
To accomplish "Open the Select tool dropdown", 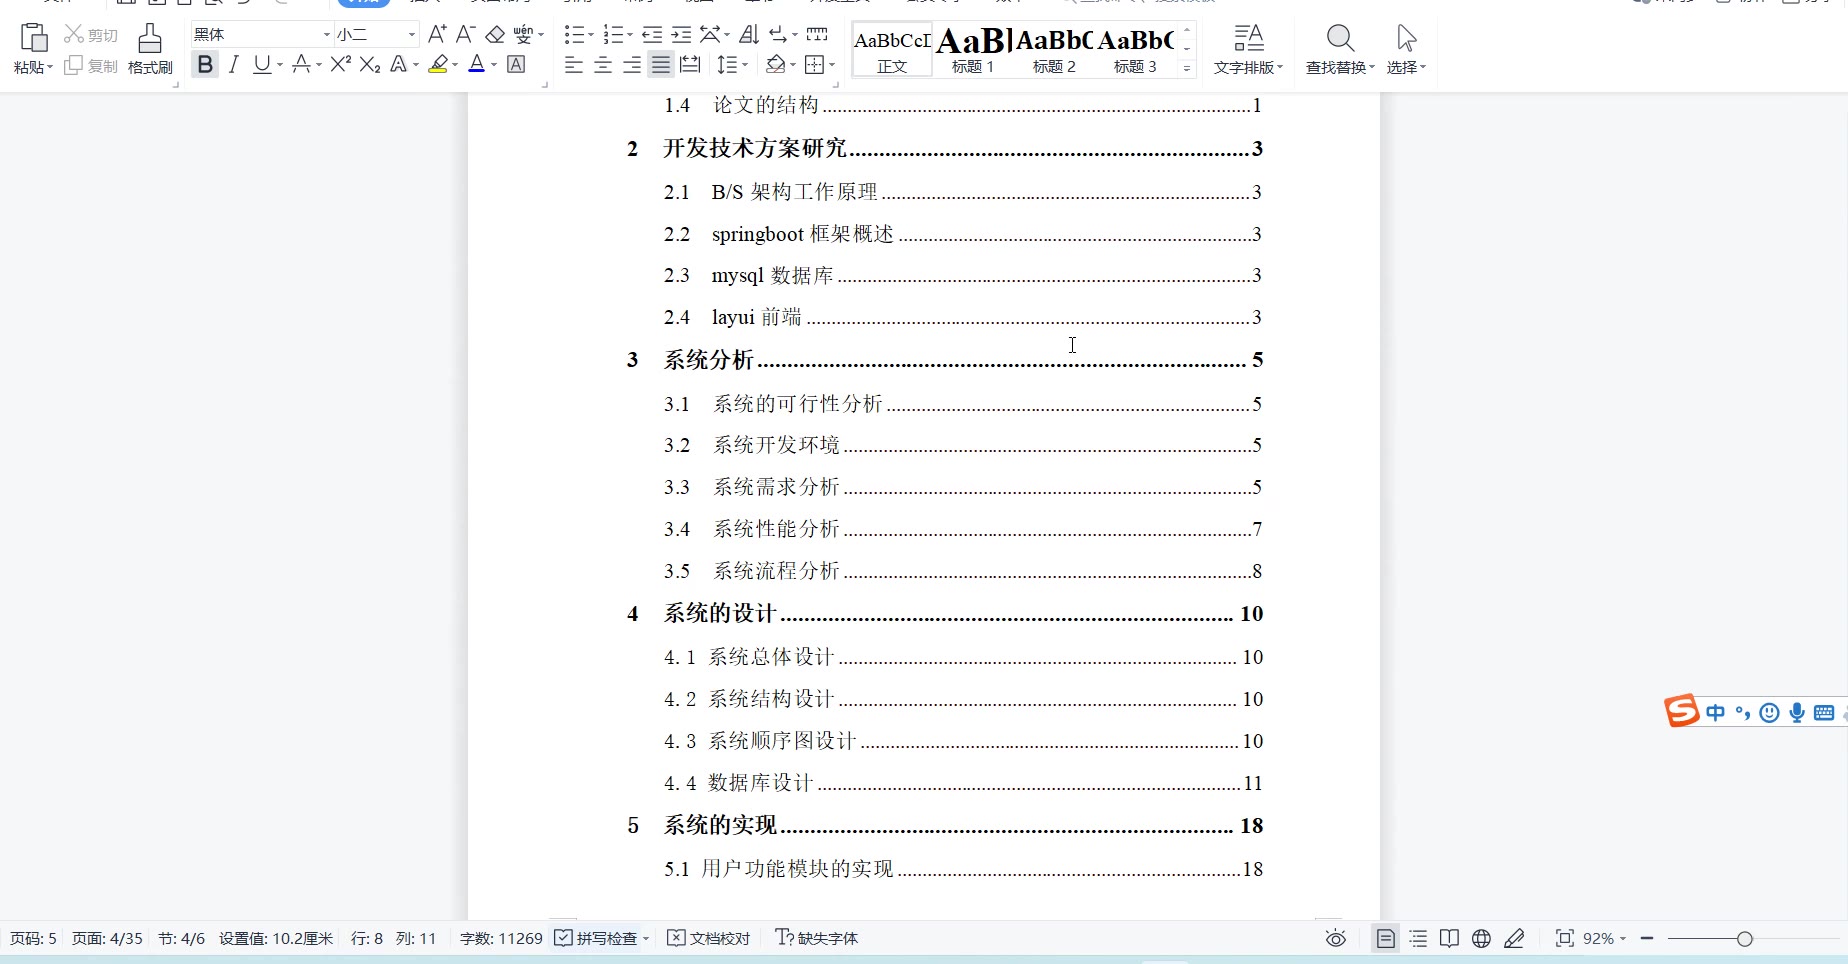I will tap(1406, 67).
